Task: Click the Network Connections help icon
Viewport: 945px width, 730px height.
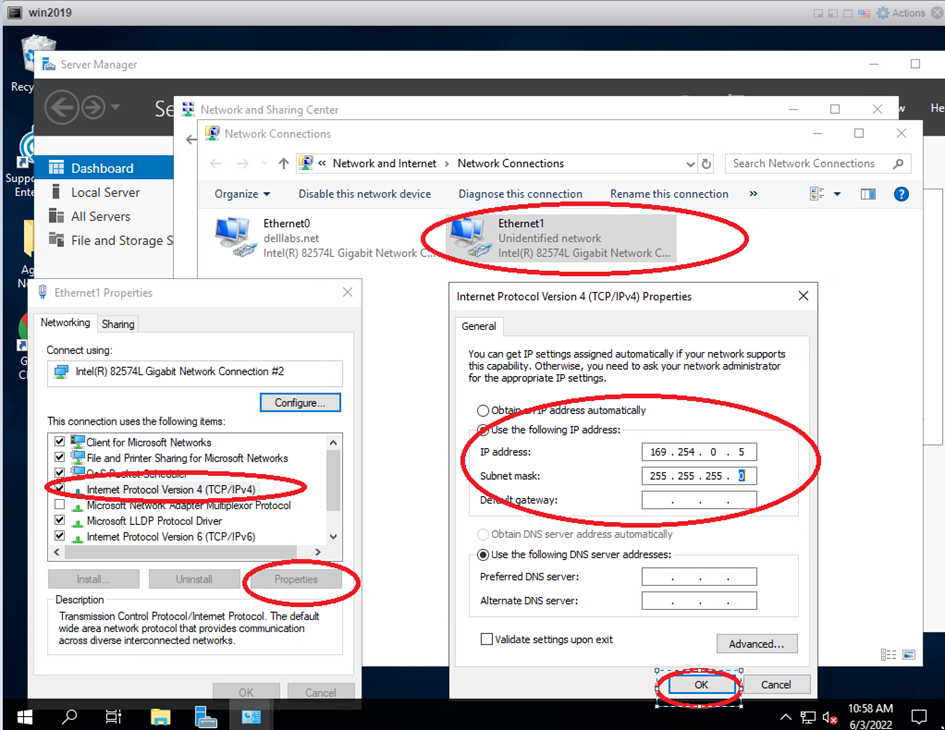Action: pyautogui.click(x=900, y=194)
